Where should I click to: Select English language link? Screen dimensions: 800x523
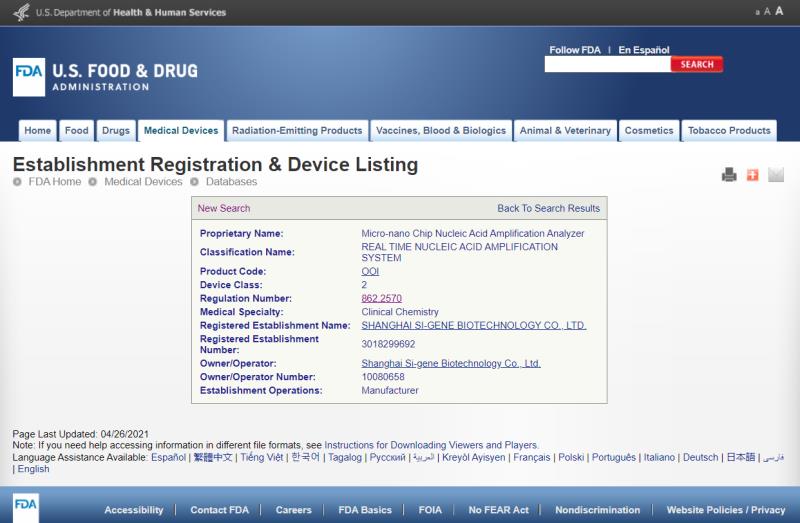33,469
